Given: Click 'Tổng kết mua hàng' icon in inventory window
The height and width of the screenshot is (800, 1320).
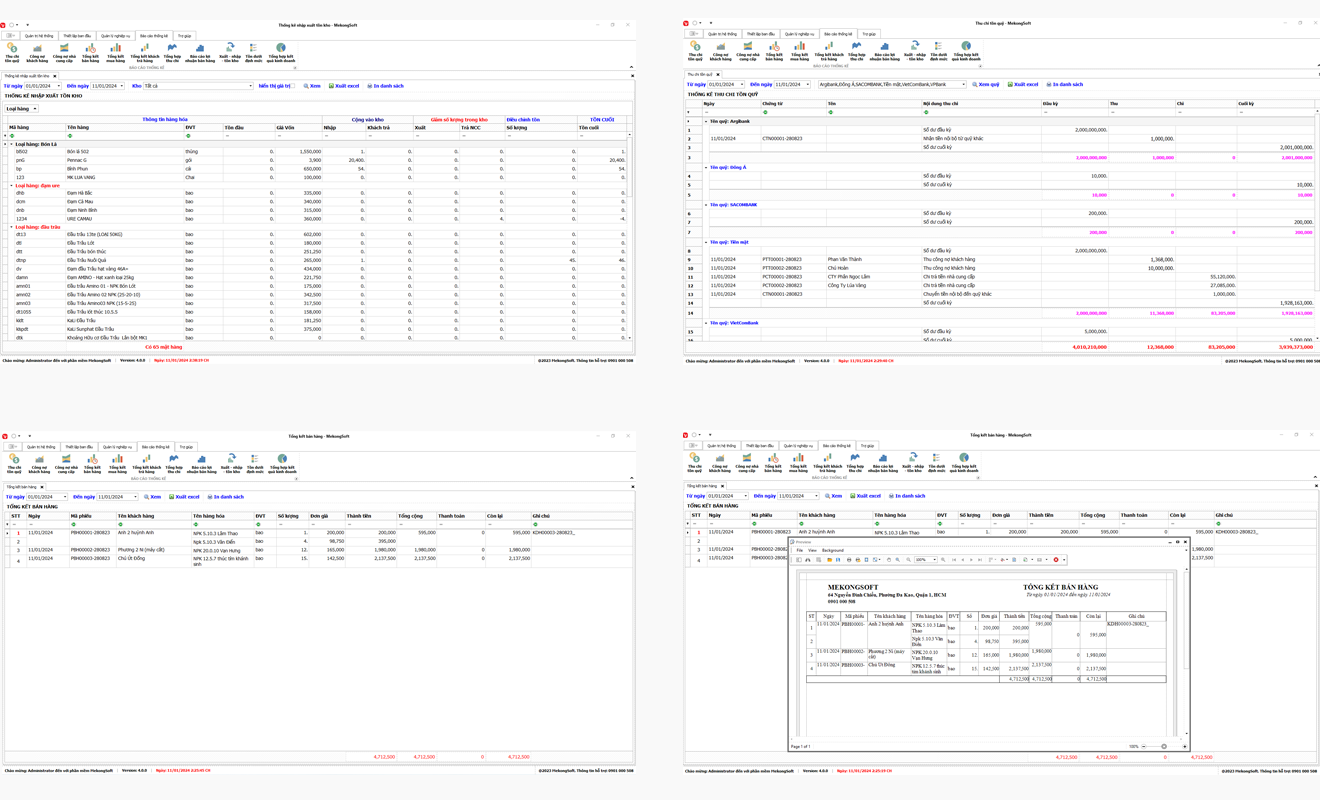Looking at the screenshot, I should point(116,50).
